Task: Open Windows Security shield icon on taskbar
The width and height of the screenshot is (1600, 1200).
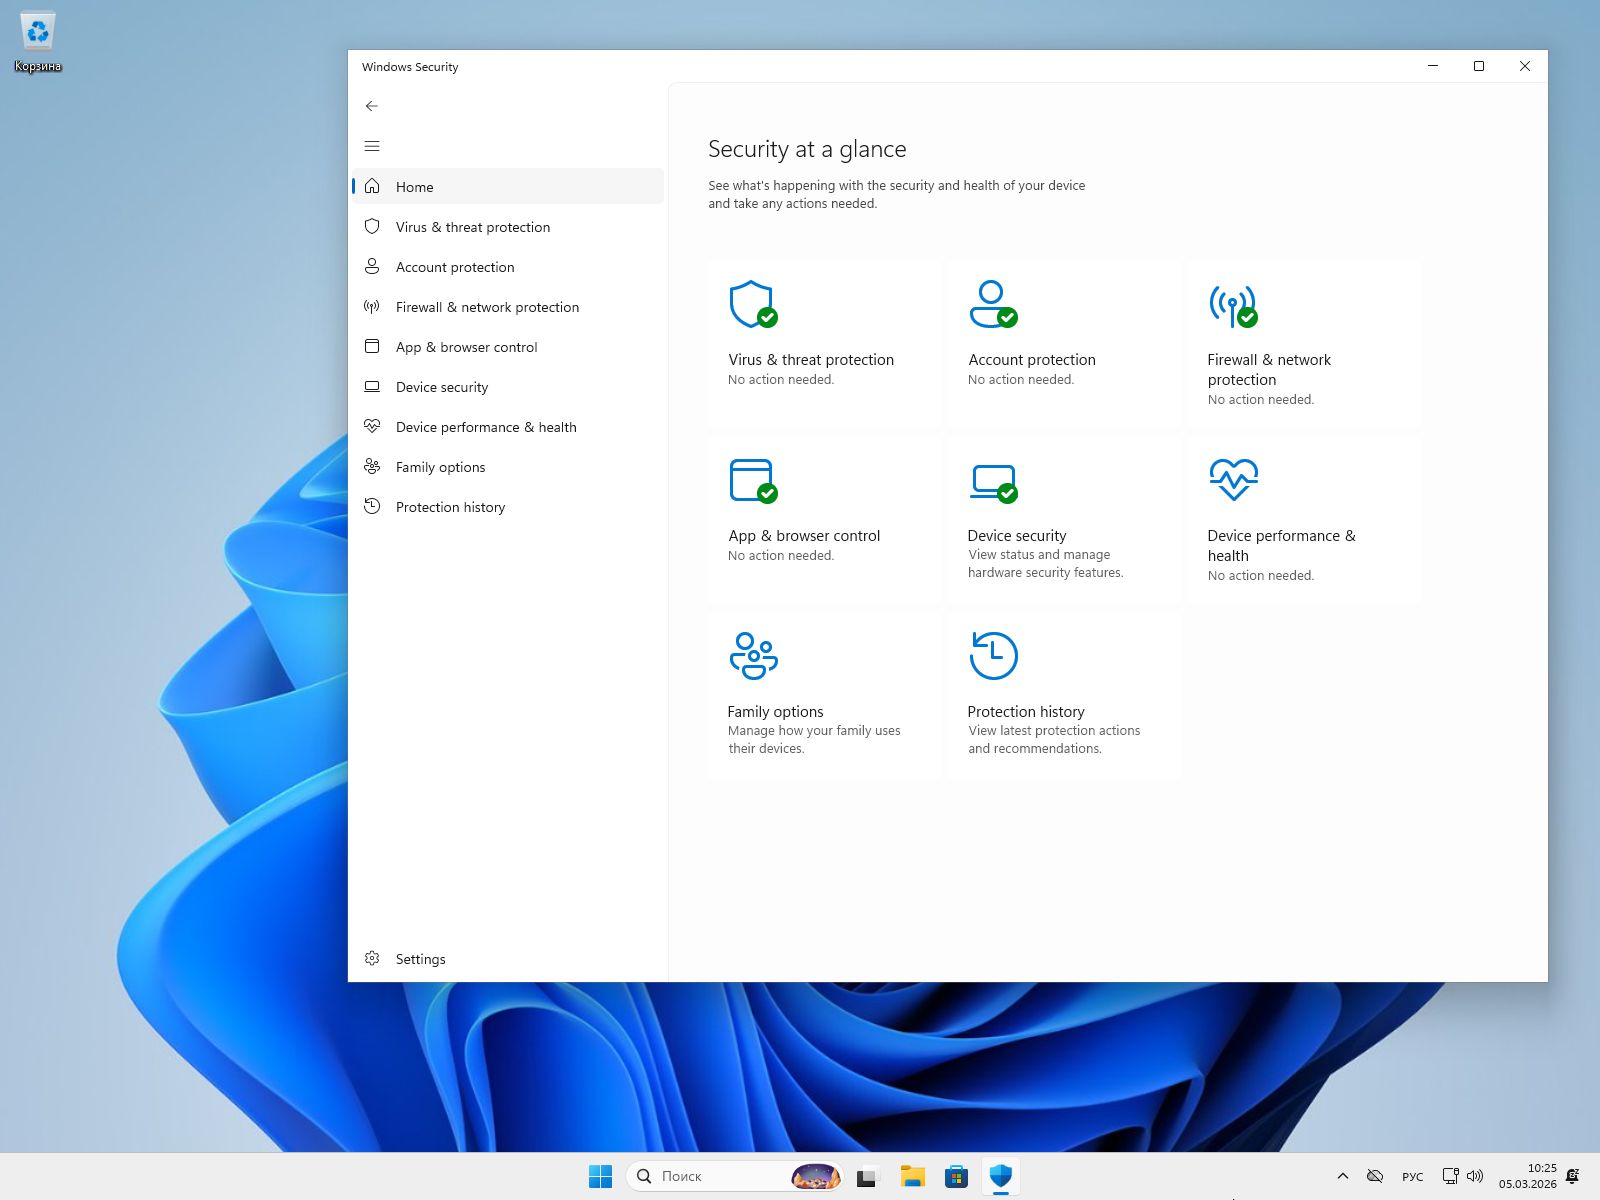Action: click(1000, 1176)
